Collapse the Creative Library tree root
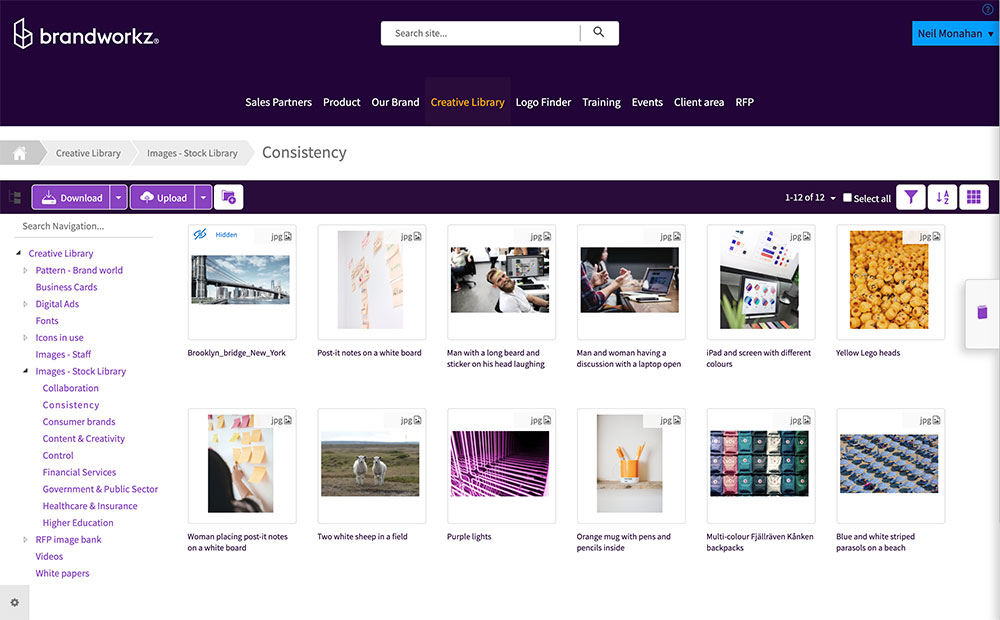Image resolution: width=1000 pixels, height=620 pixels. point(18,253)
